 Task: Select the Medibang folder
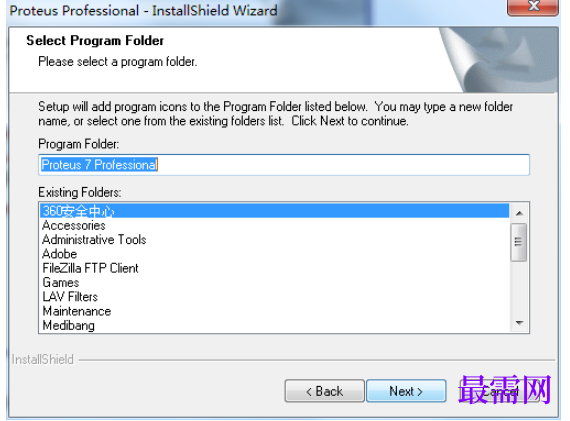(274, 325)
